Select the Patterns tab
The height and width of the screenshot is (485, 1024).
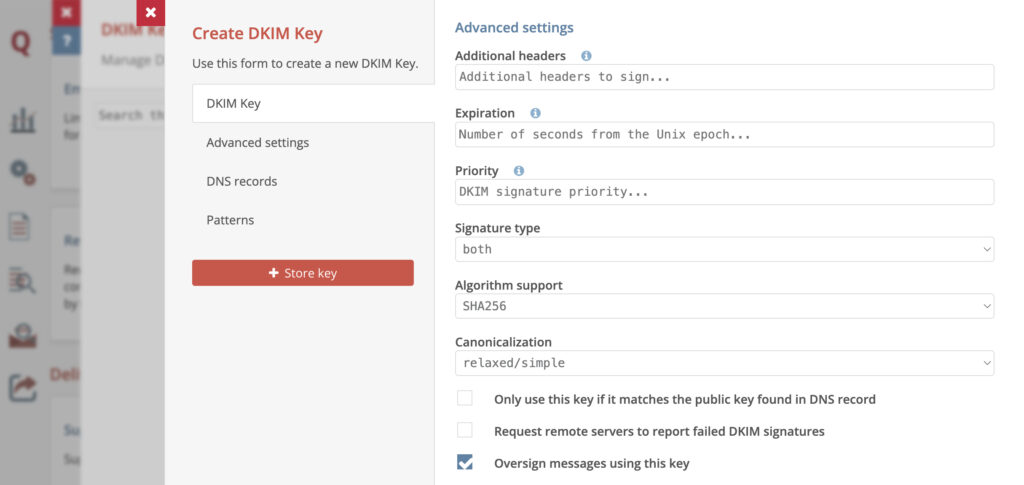230,220
